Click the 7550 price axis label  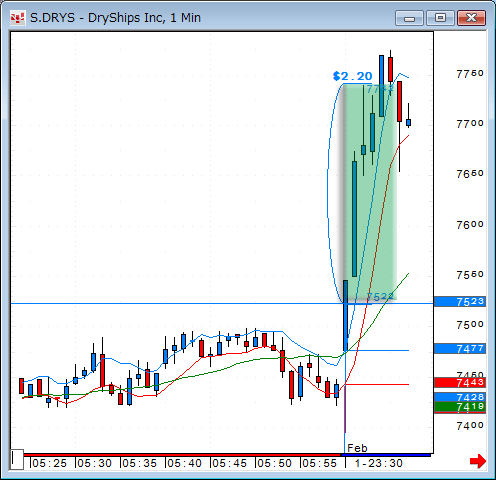[x=470, y=275]
